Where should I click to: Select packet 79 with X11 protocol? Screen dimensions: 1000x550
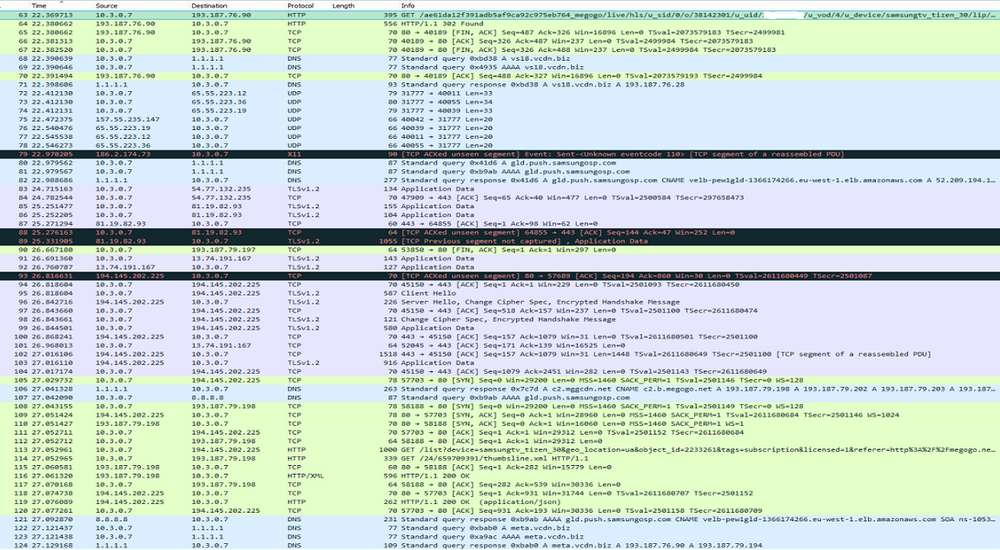click(500, 153)
